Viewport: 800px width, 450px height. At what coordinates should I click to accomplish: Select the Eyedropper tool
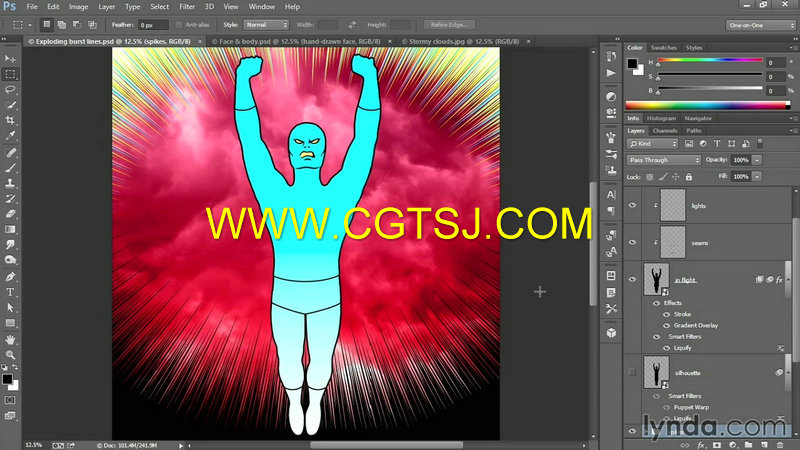coord(10,136)
